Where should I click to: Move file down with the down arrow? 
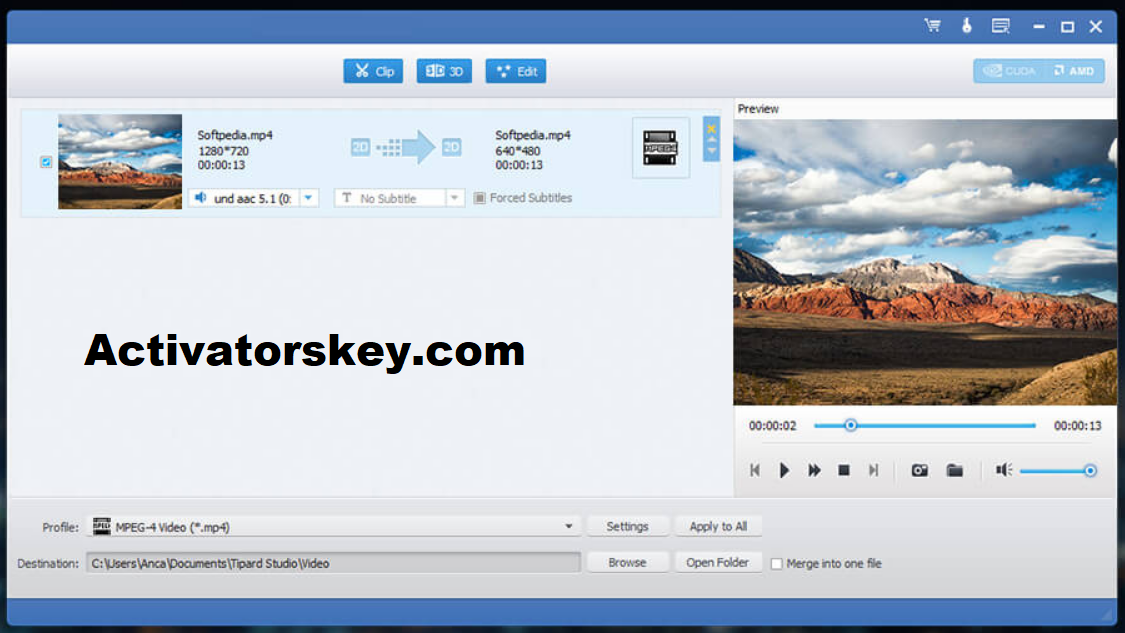coord(712,151)
